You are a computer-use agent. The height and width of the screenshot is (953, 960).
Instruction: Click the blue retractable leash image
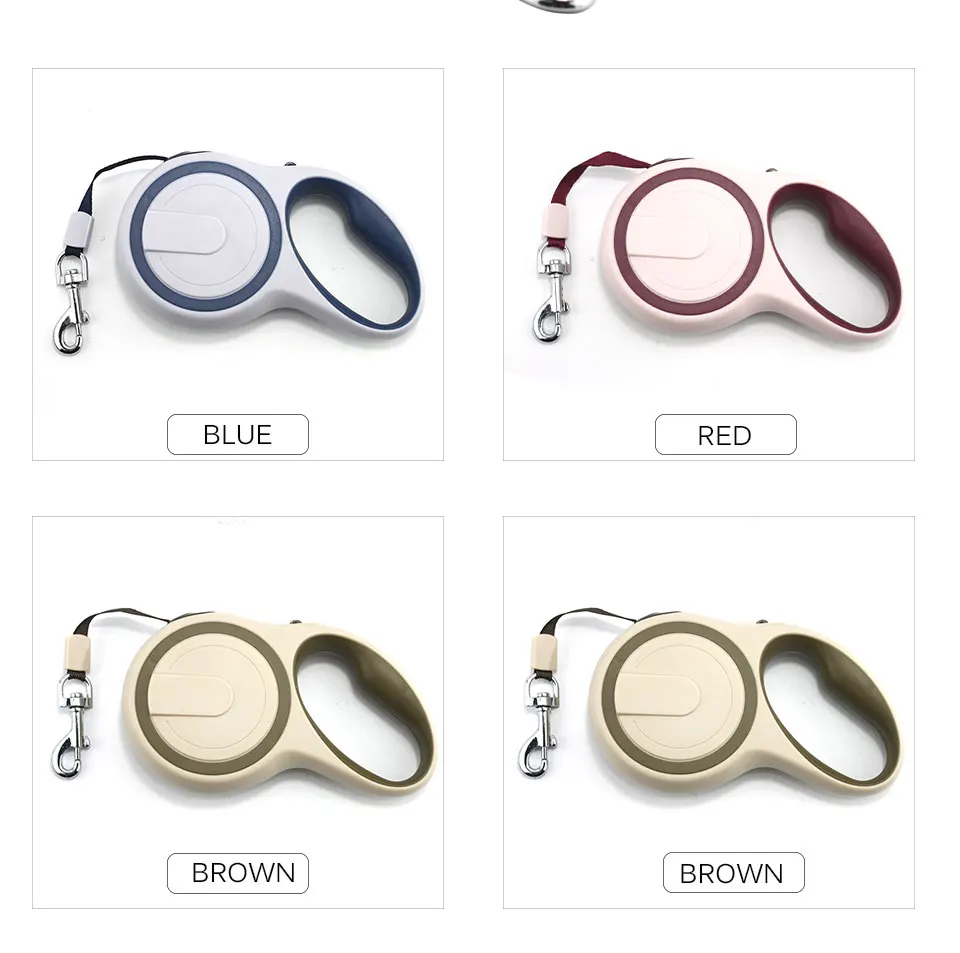pyautogui.click(x=238, y=252)
